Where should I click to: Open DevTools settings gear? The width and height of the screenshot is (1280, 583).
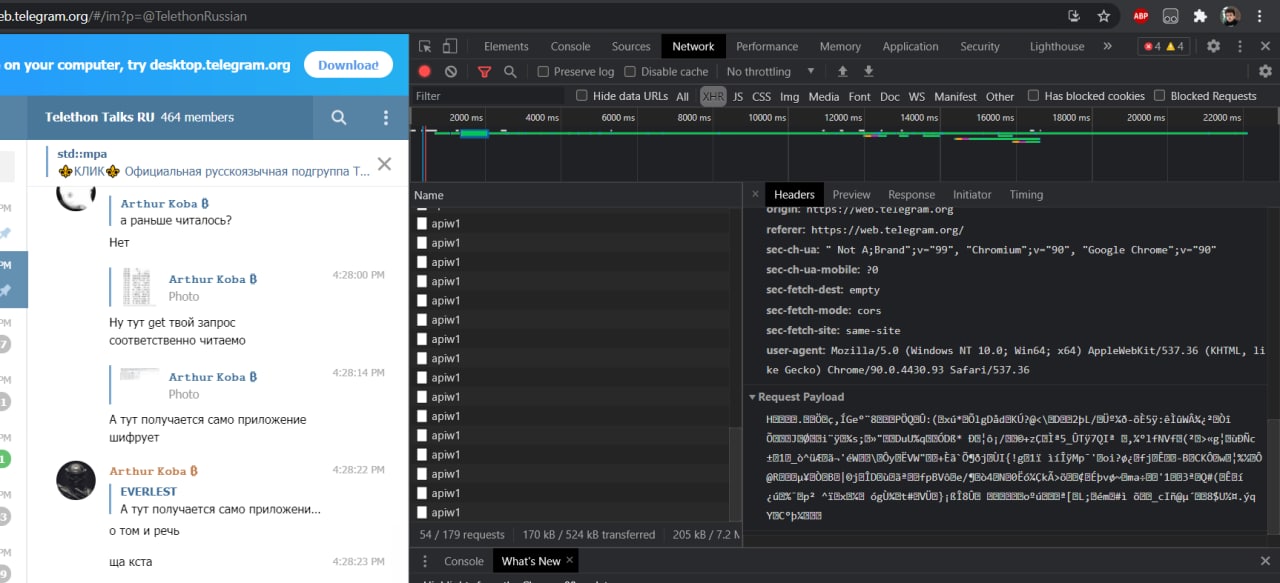click(1213, 46)
